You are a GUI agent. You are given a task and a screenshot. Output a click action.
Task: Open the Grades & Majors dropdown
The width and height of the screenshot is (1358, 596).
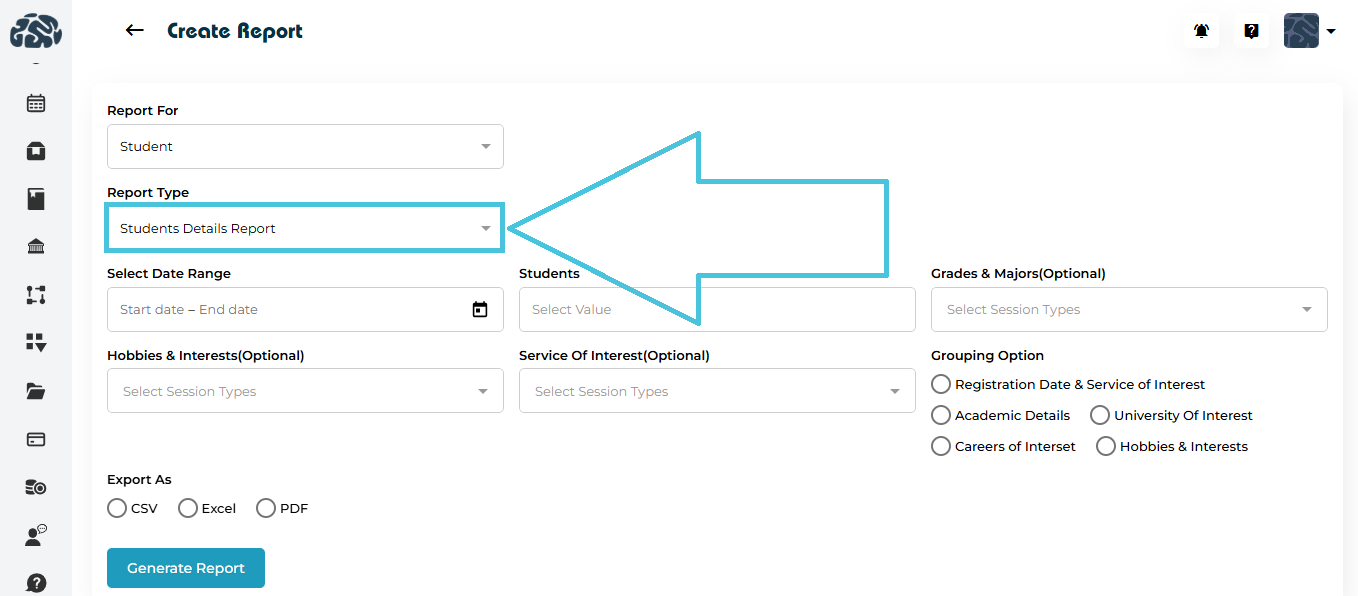(x=1128, y=310)
